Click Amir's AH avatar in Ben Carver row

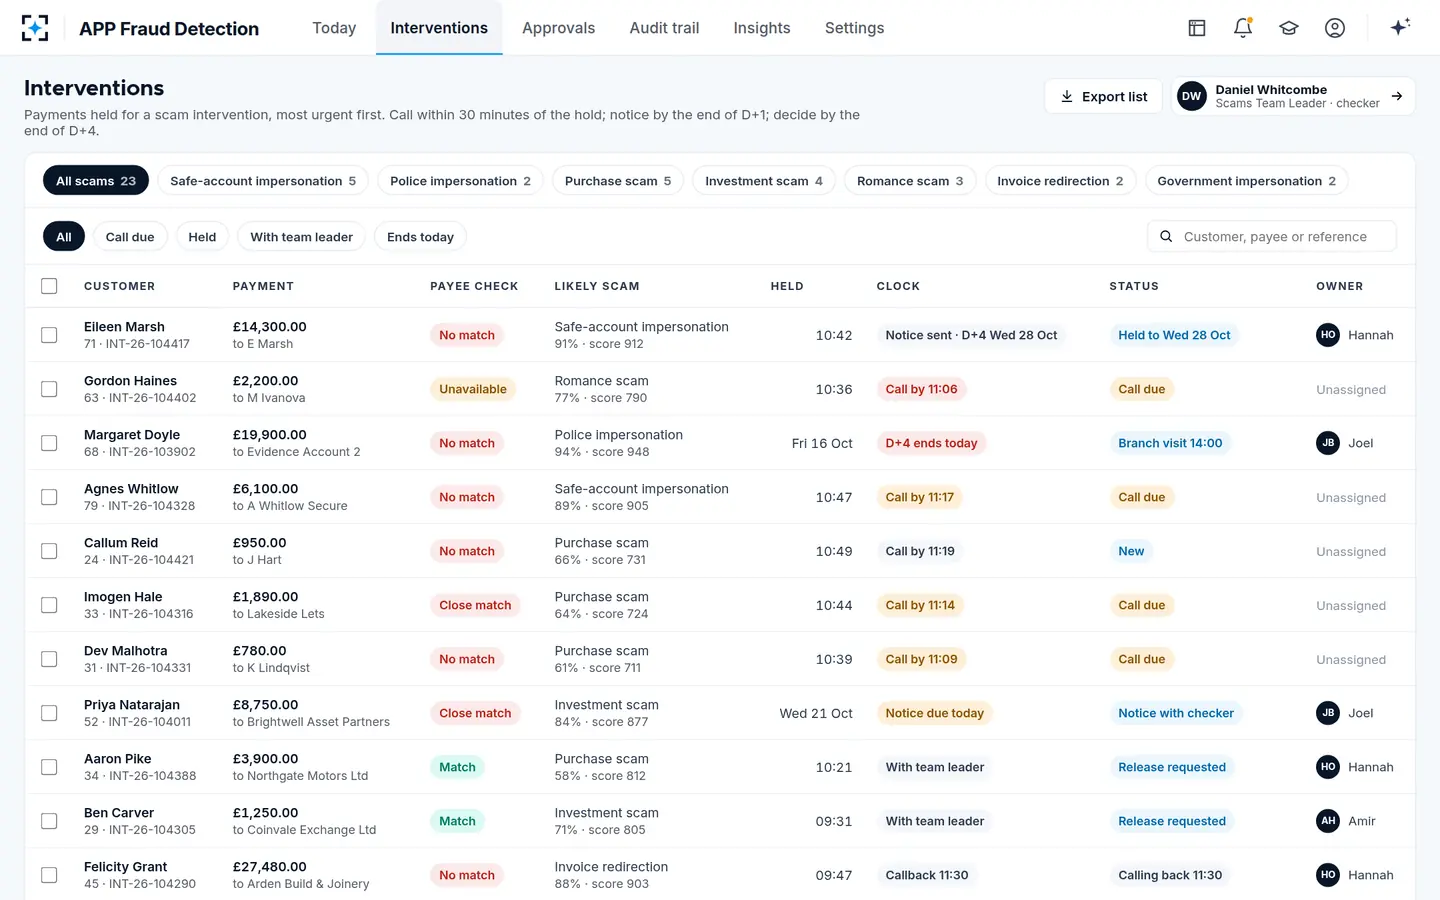point(1328,821)
